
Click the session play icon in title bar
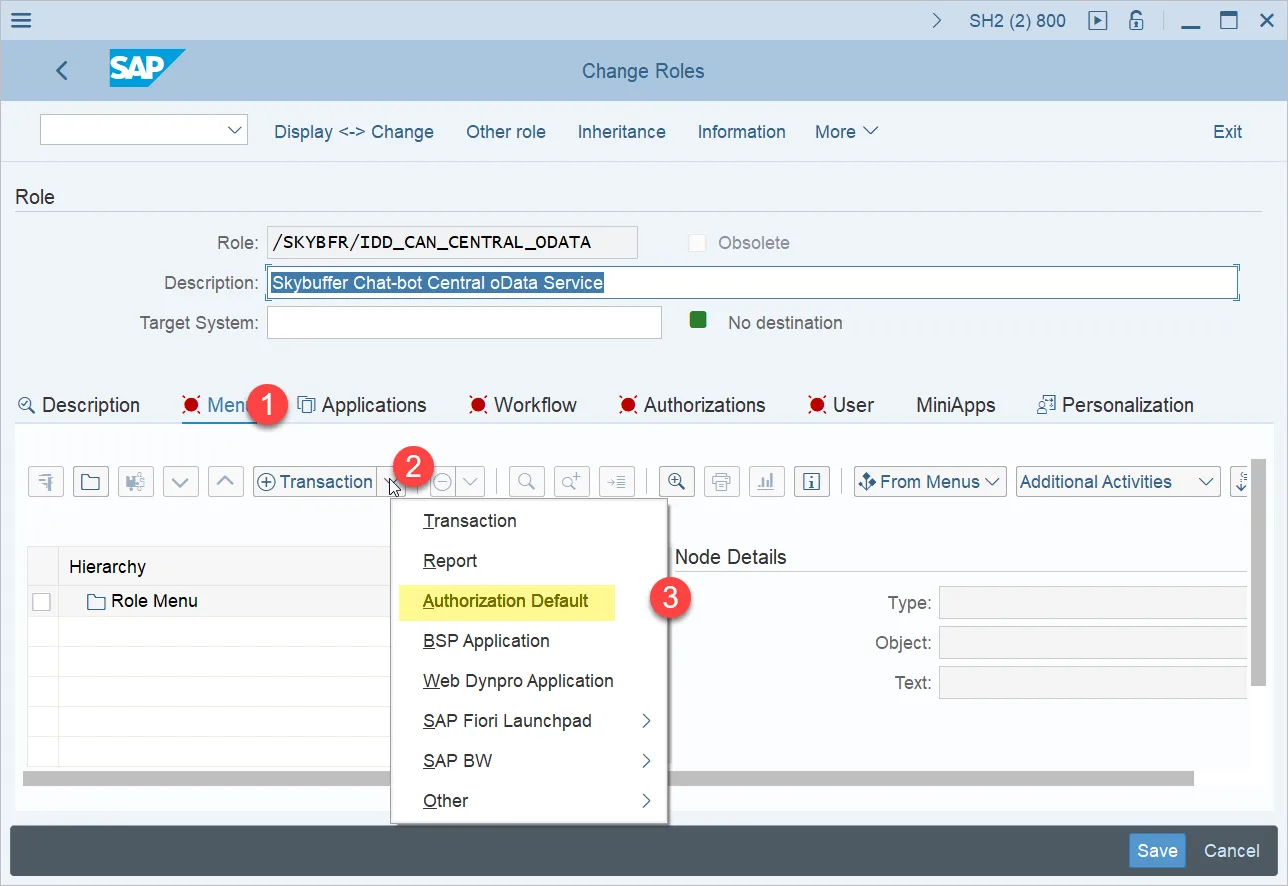coord(1098,20)
